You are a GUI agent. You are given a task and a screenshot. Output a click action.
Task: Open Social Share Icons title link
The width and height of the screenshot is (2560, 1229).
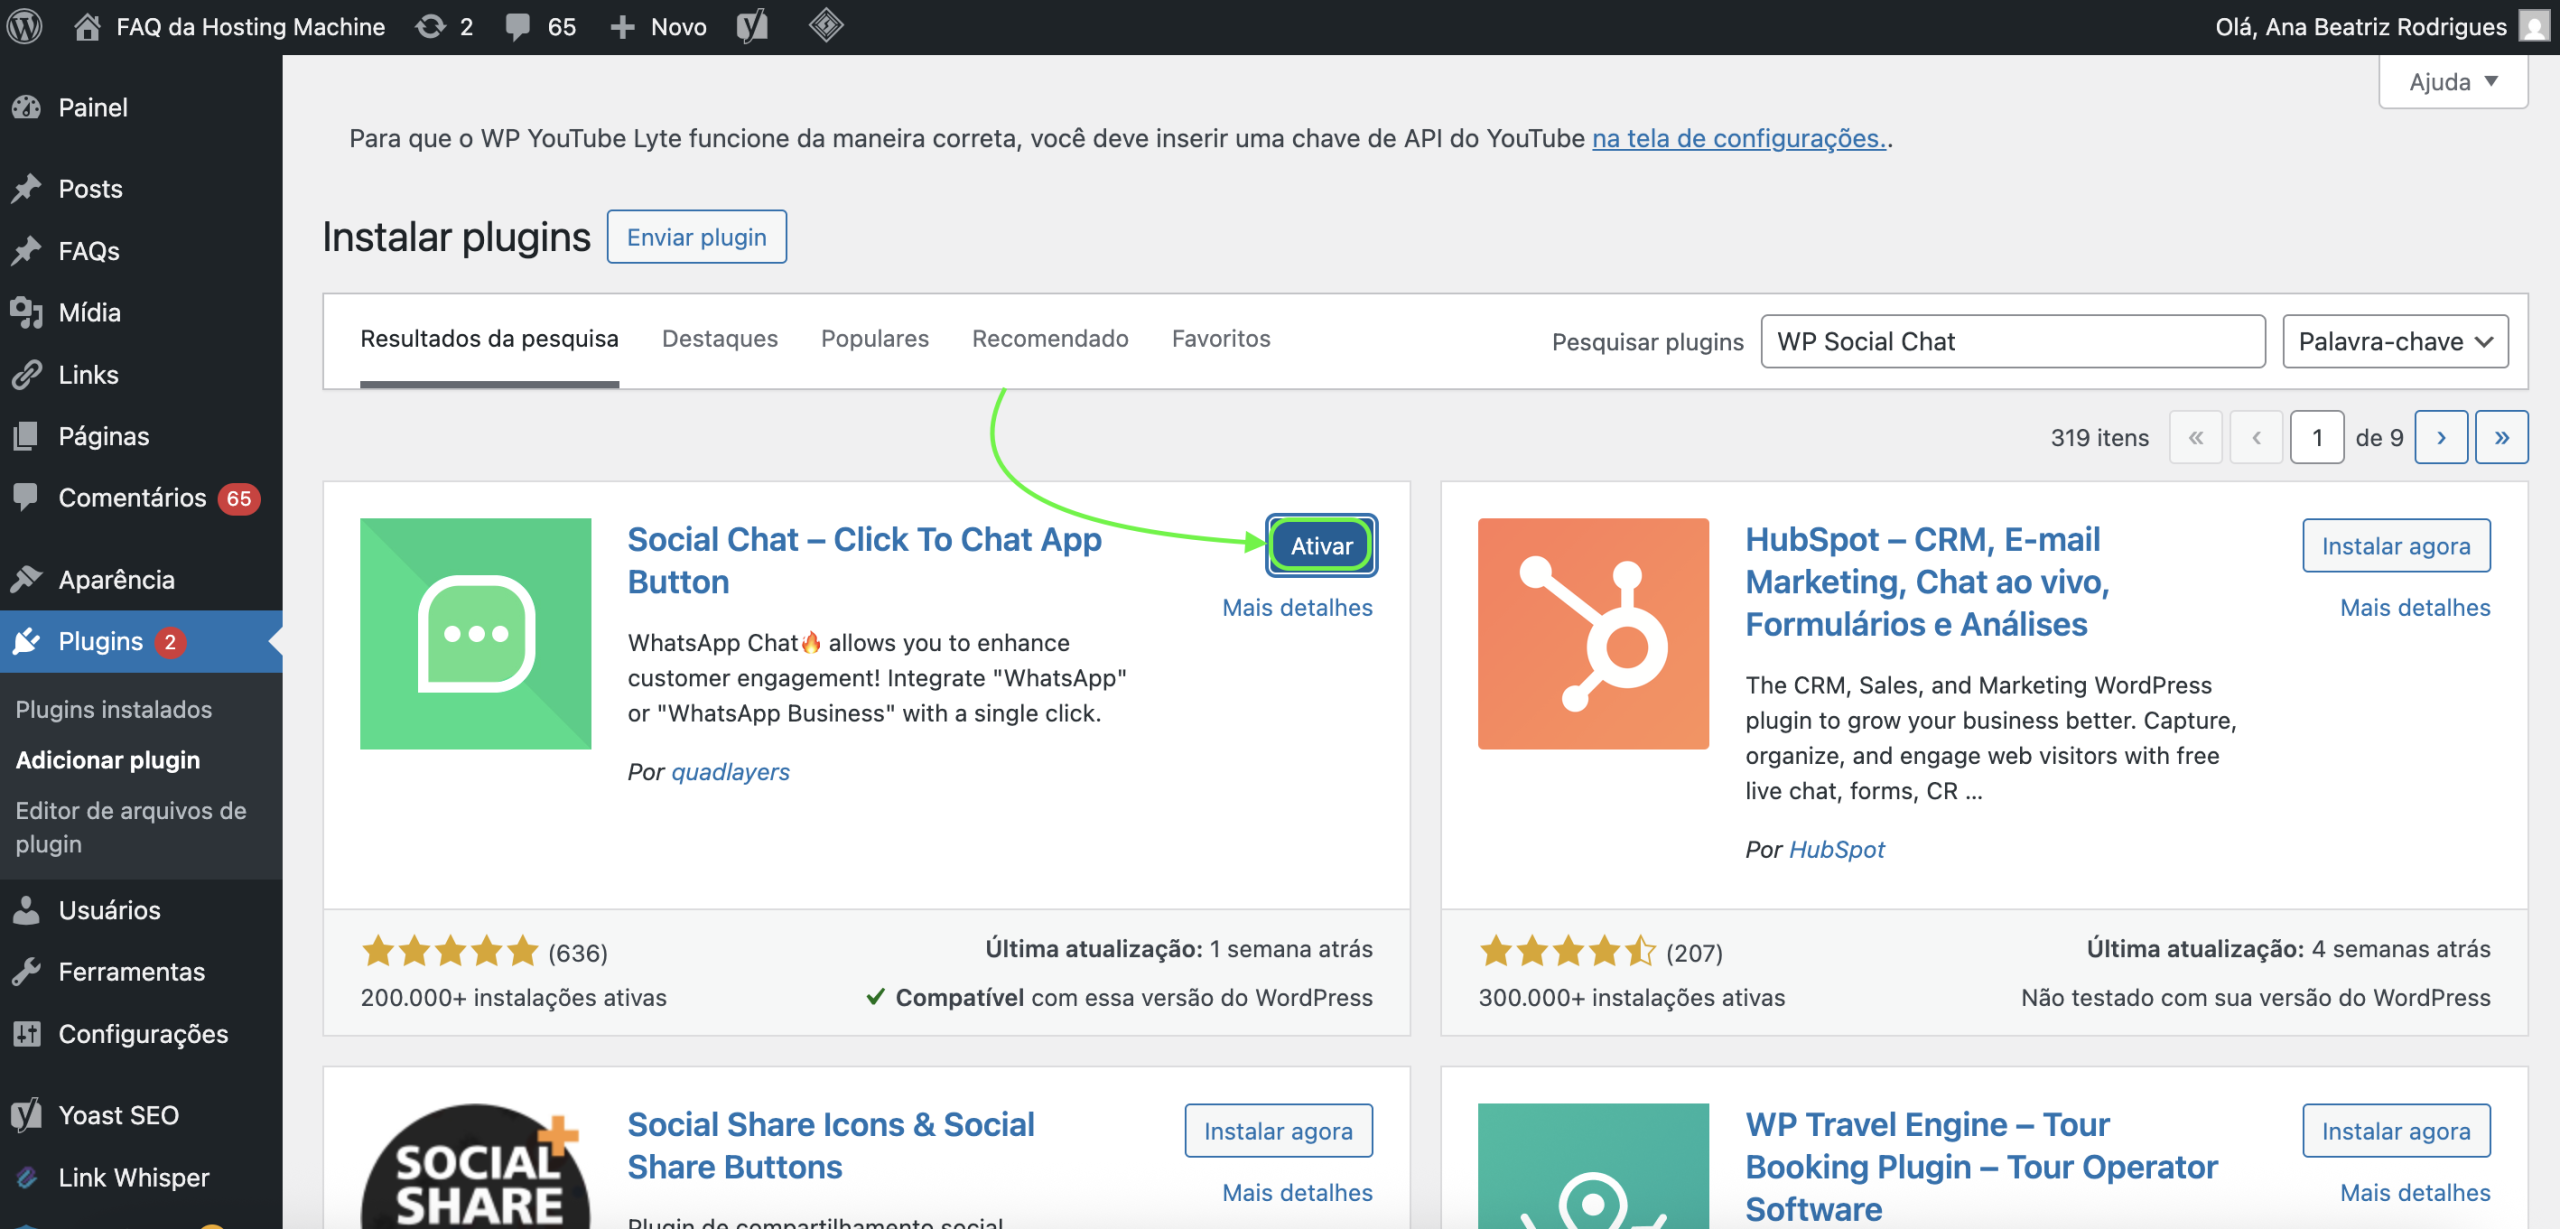(830, 1145)
